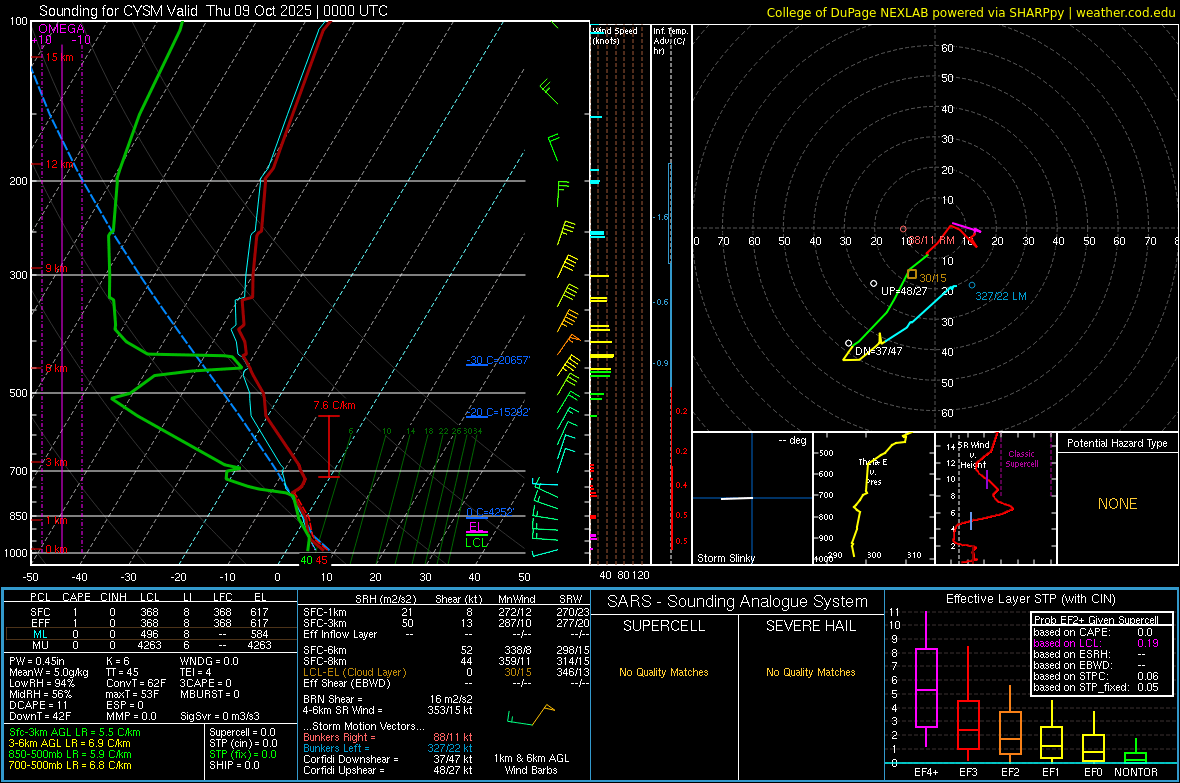Click the 'maxT = 53F' value
Screen dimensions: 1180x783
coord(132,694)
